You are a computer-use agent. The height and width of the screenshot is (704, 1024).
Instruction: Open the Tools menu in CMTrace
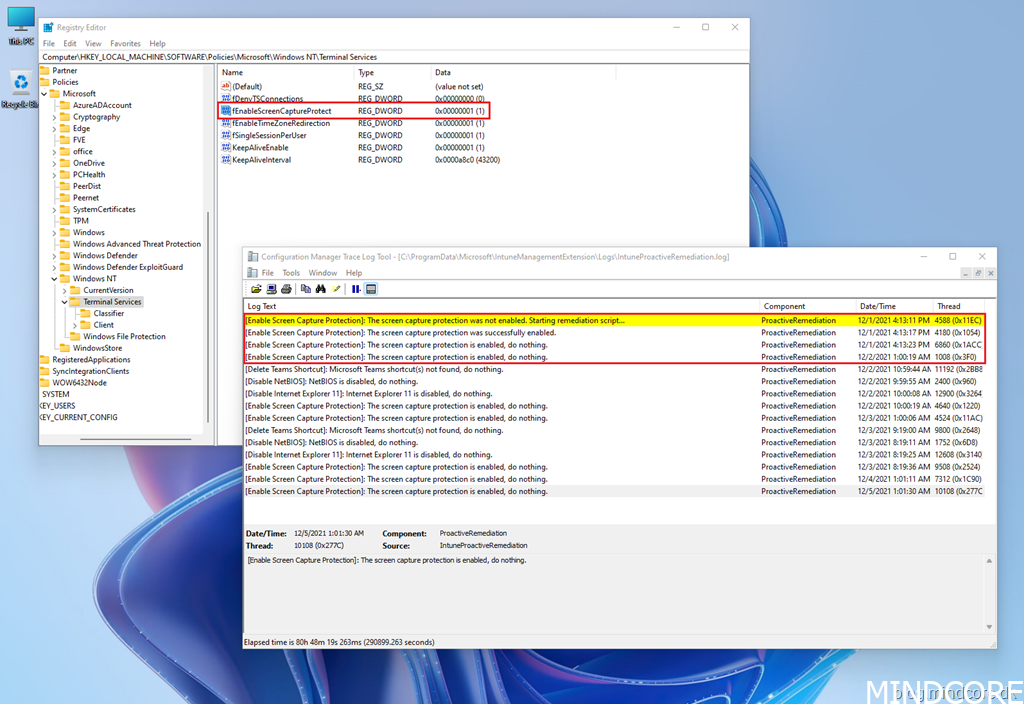click(291, 273)
